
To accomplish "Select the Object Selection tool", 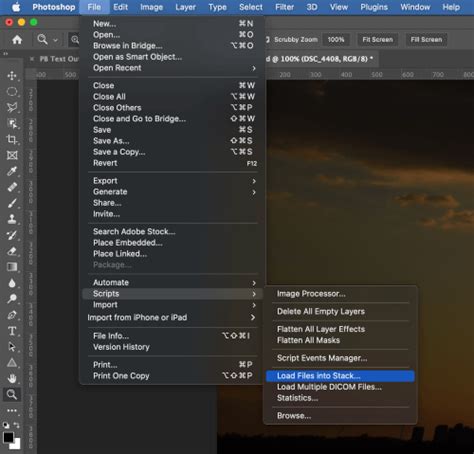I will [12, 123].
